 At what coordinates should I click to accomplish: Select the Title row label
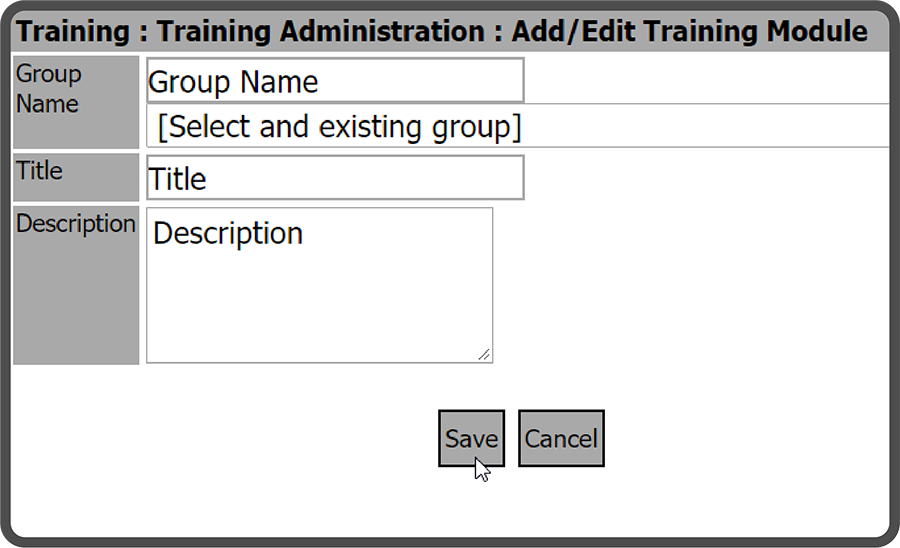click(40, 171)
